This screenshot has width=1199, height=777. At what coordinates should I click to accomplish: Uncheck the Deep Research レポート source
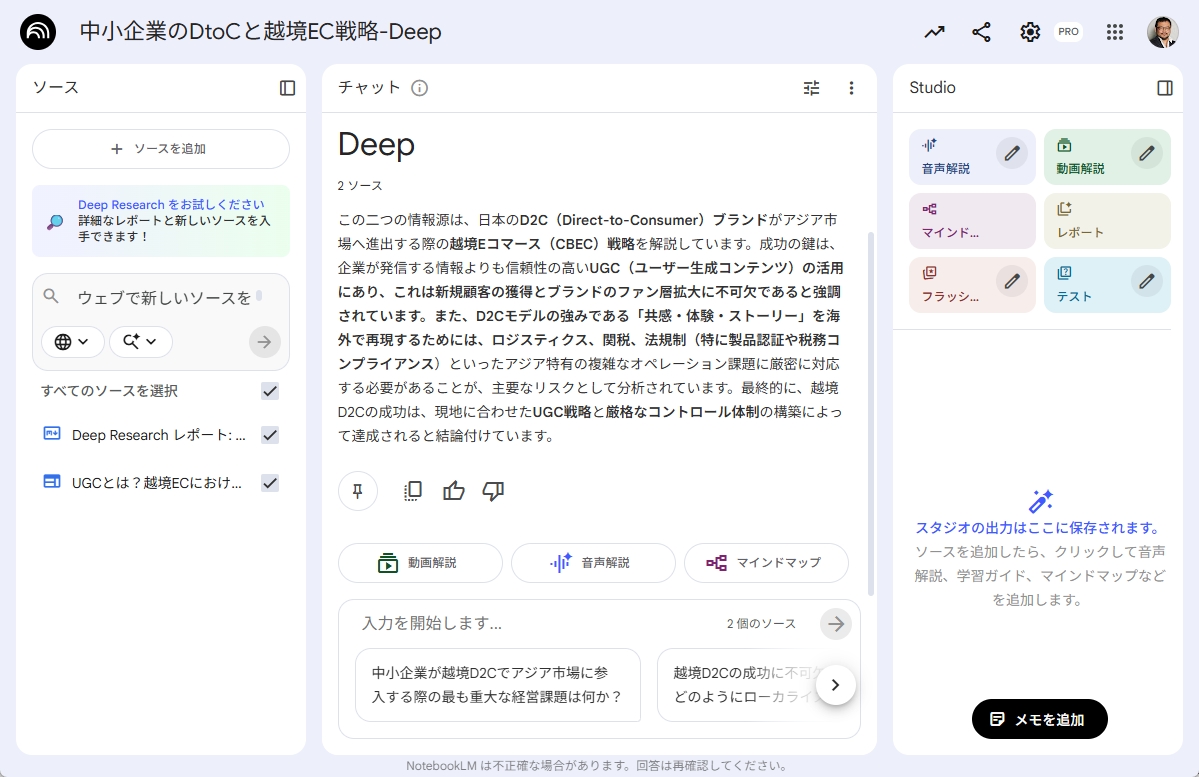click(x=269, y=435)
